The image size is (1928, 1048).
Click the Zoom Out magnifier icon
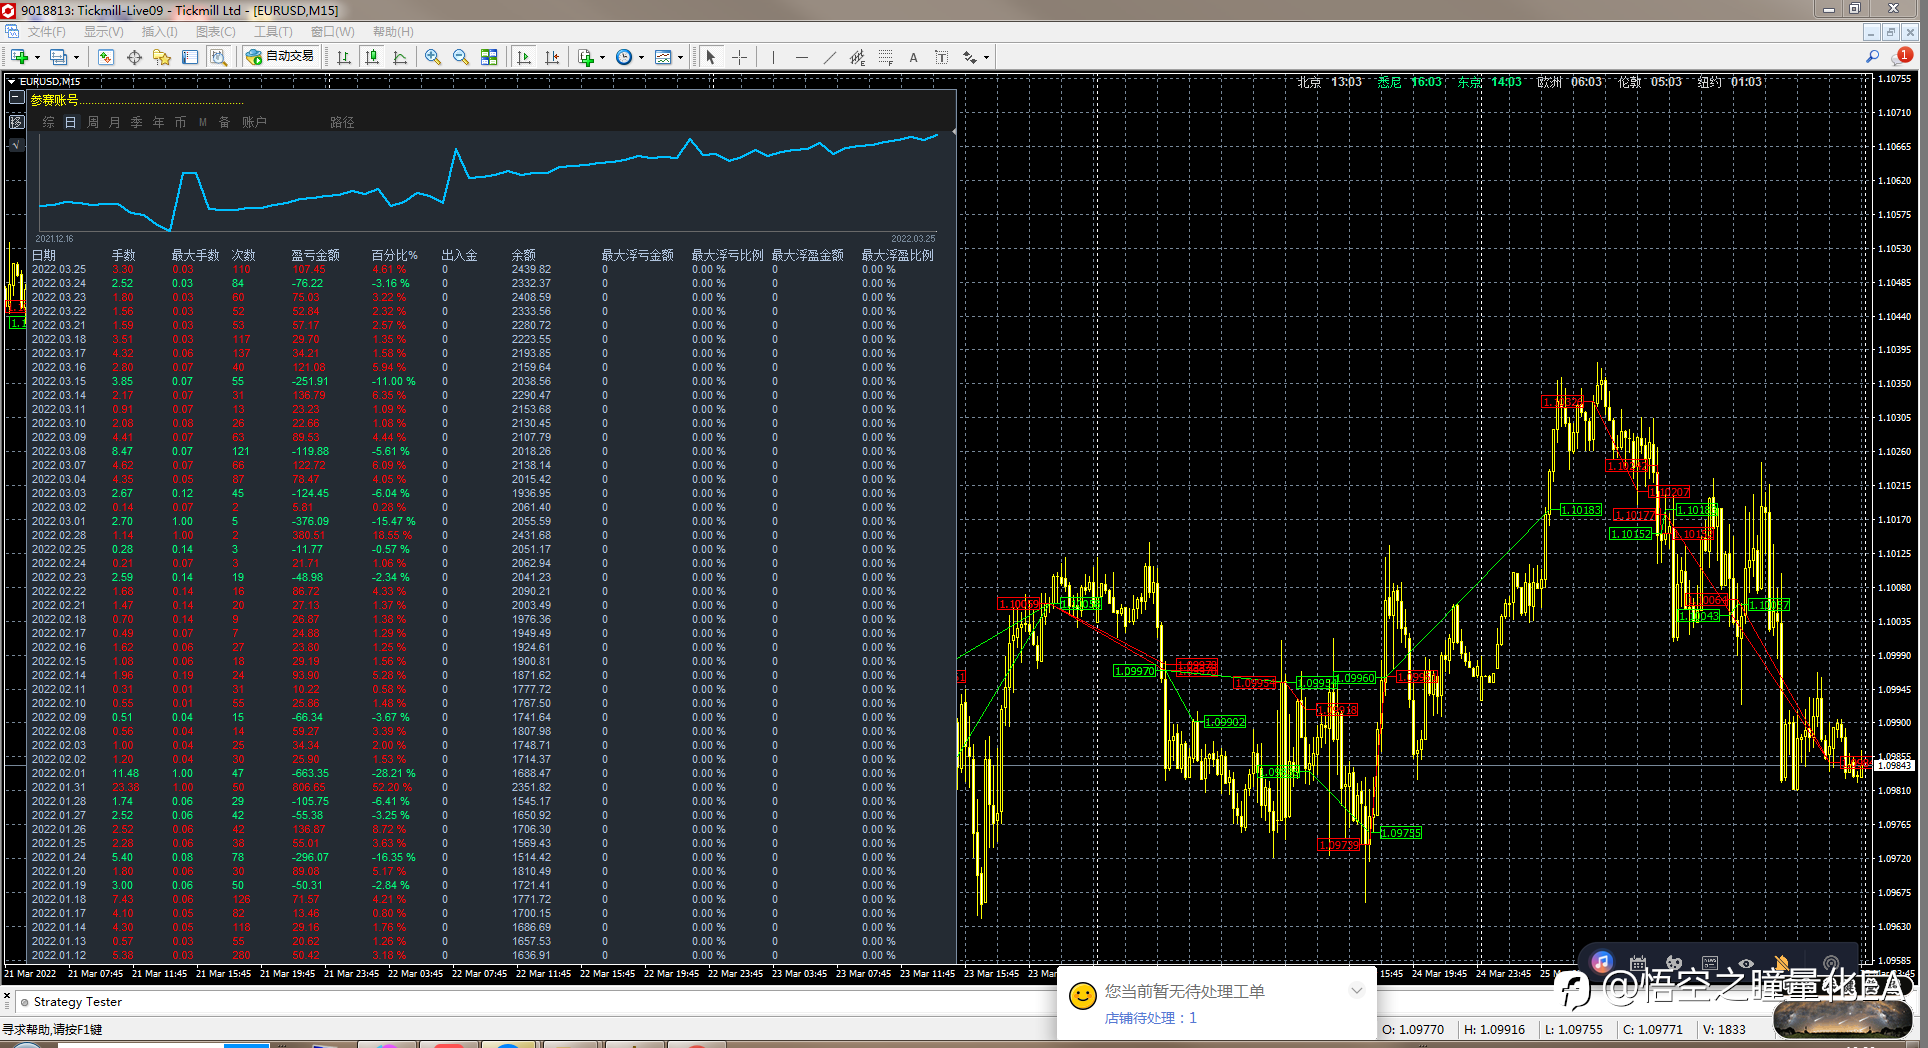click(x=460, y=57)
